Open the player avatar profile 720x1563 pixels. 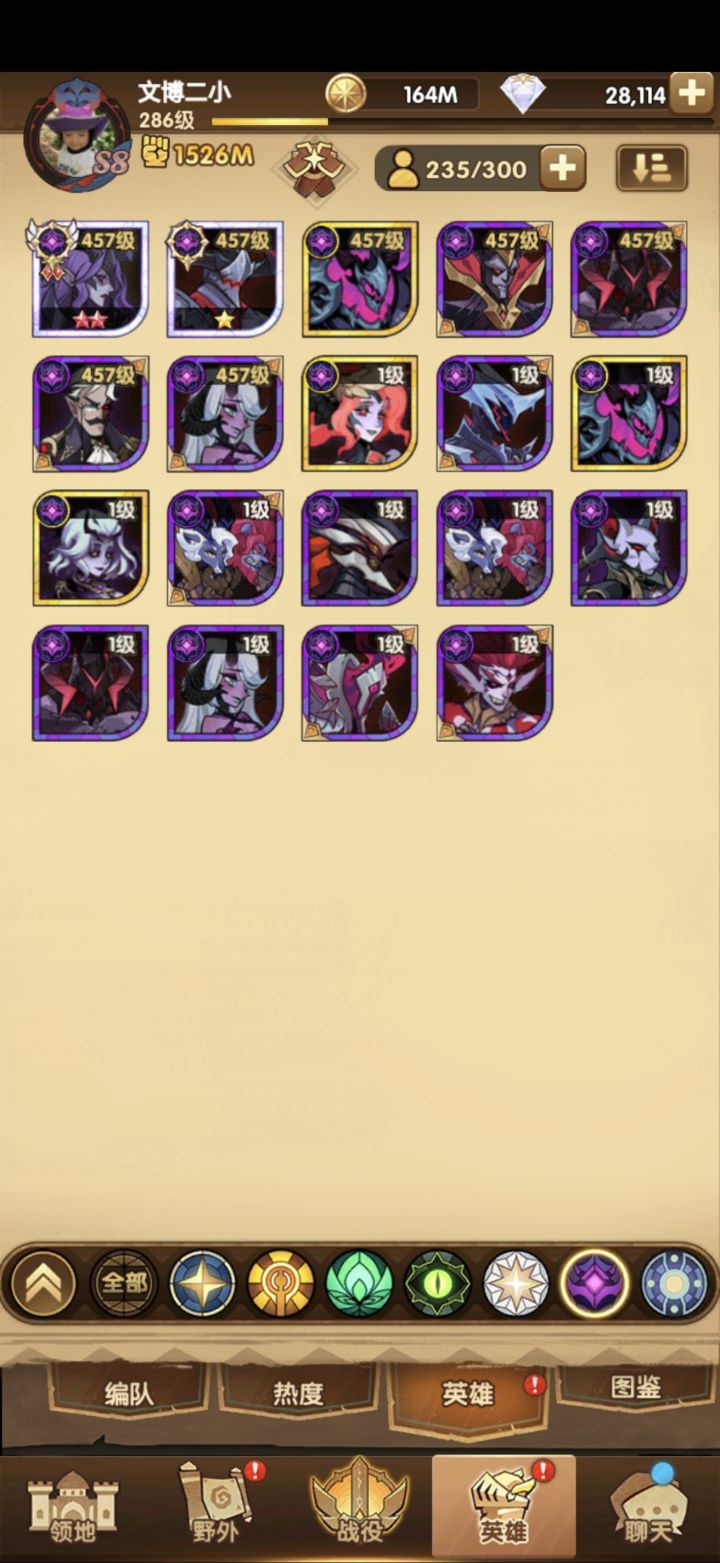76,136
